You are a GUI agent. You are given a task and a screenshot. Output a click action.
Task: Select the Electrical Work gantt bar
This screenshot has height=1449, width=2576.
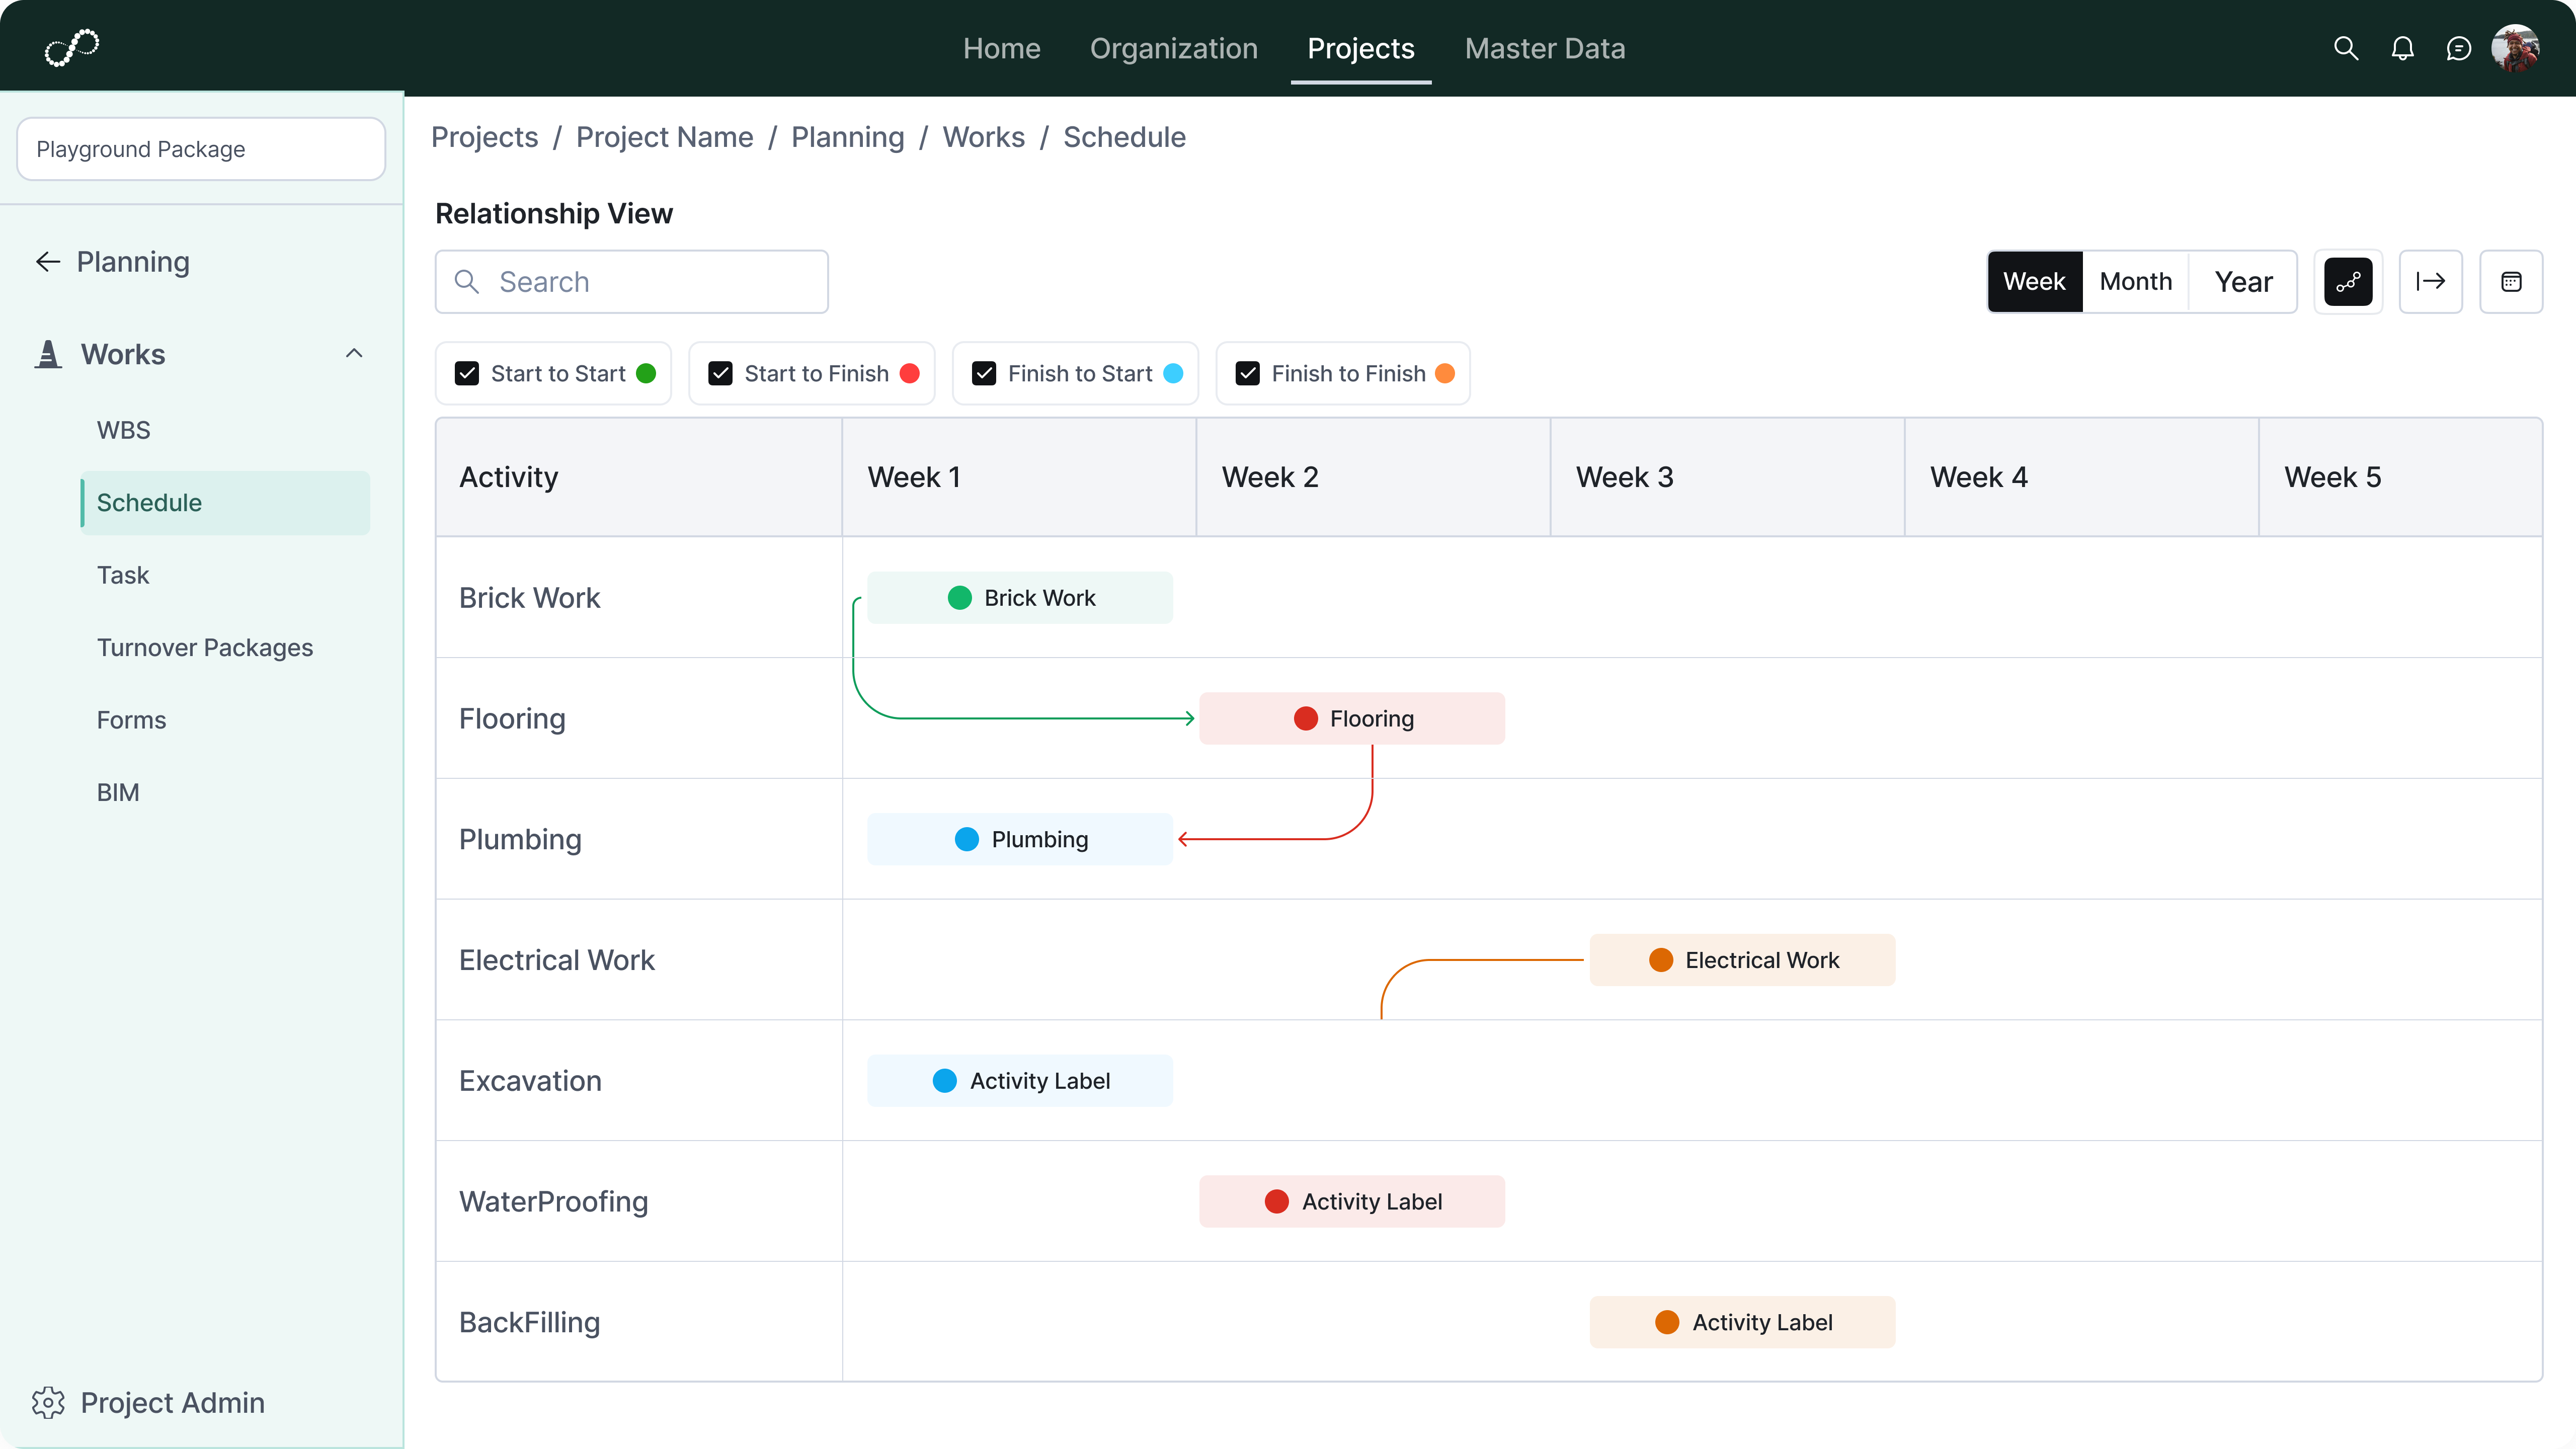pyautogui.click(x=1742, y=960)
